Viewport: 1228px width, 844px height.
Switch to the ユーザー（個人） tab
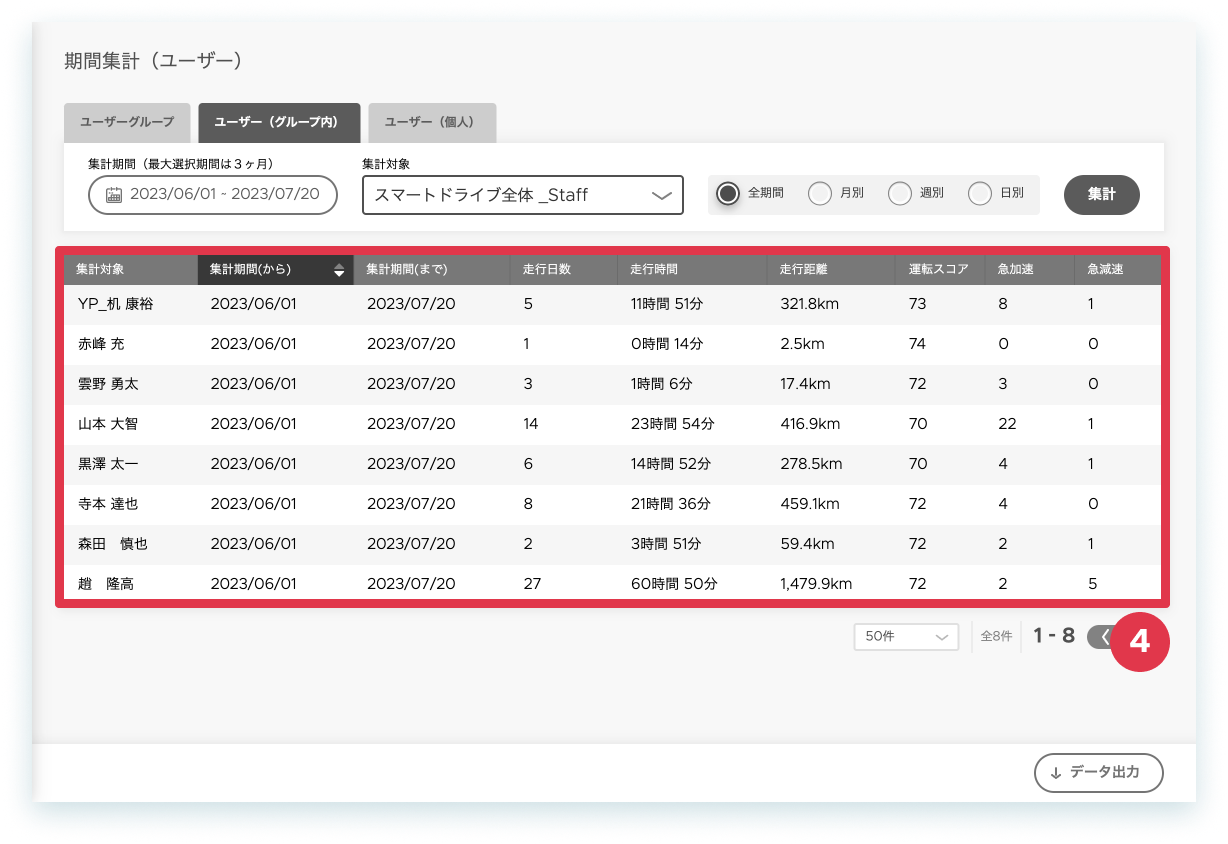pos(432,122)
